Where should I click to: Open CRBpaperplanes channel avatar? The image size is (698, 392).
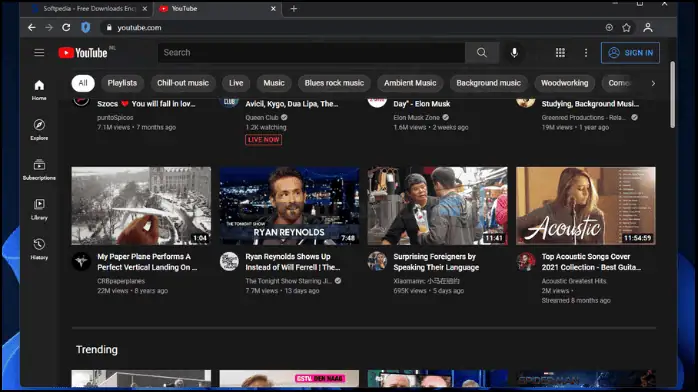81,261
